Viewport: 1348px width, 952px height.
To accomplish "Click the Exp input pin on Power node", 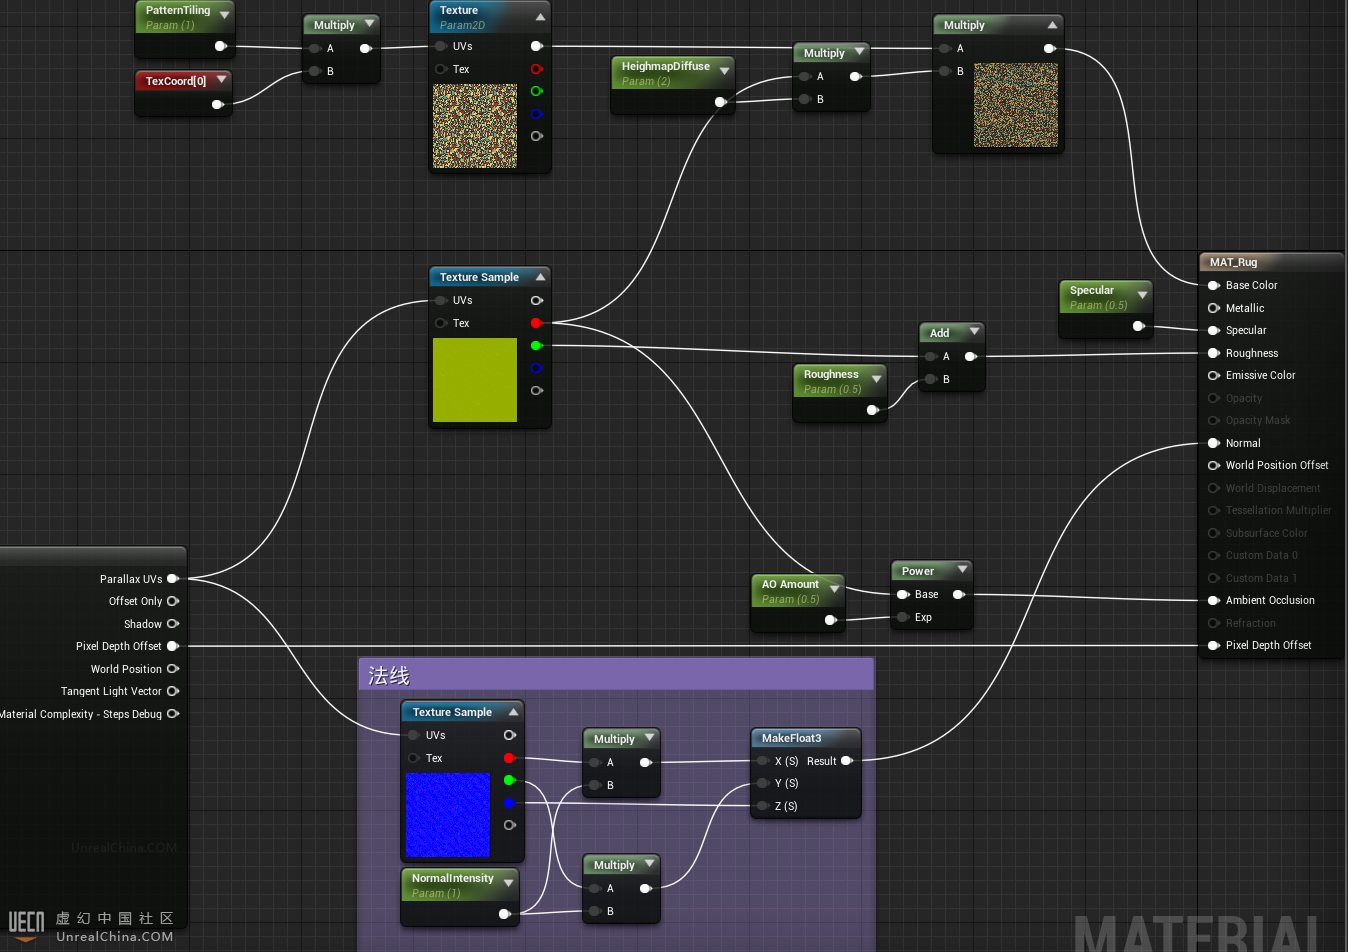I will [902, 617].
